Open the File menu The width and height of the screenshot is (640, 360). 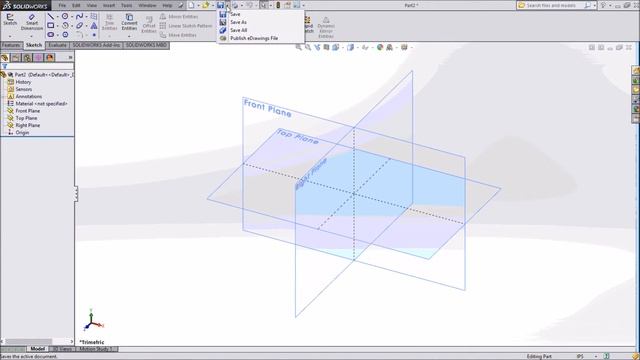pos(62,5)
